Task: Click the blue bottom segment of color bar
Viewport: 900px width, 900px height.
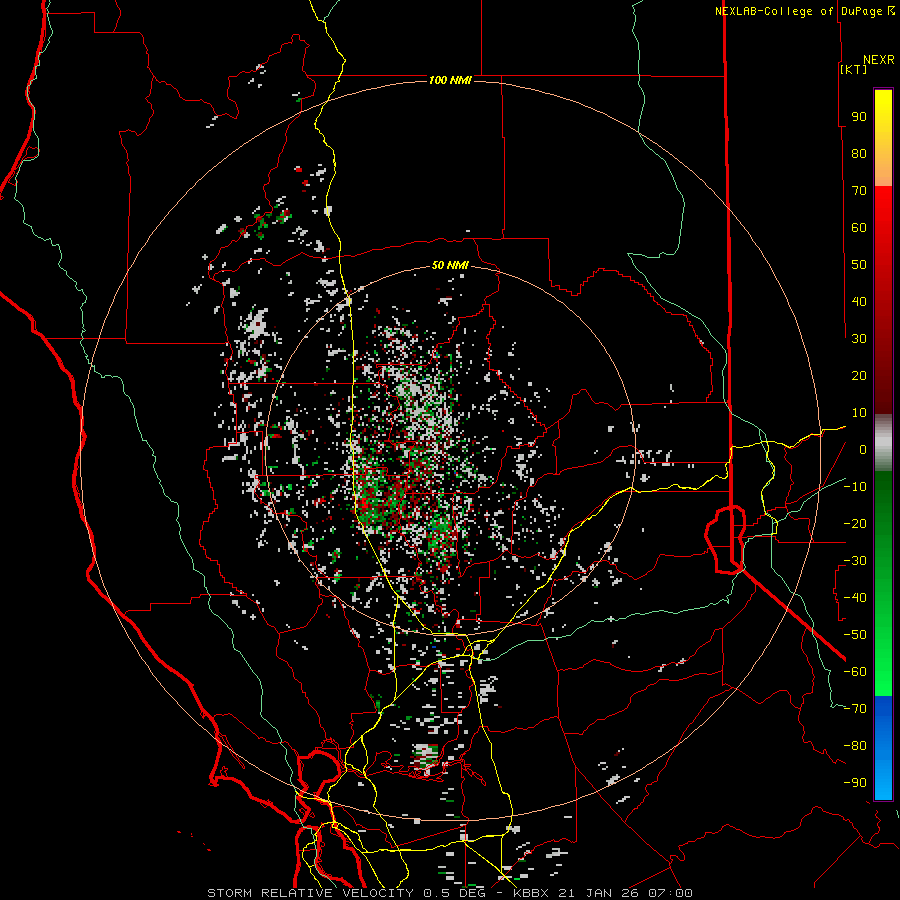Action: coord(883,747)
